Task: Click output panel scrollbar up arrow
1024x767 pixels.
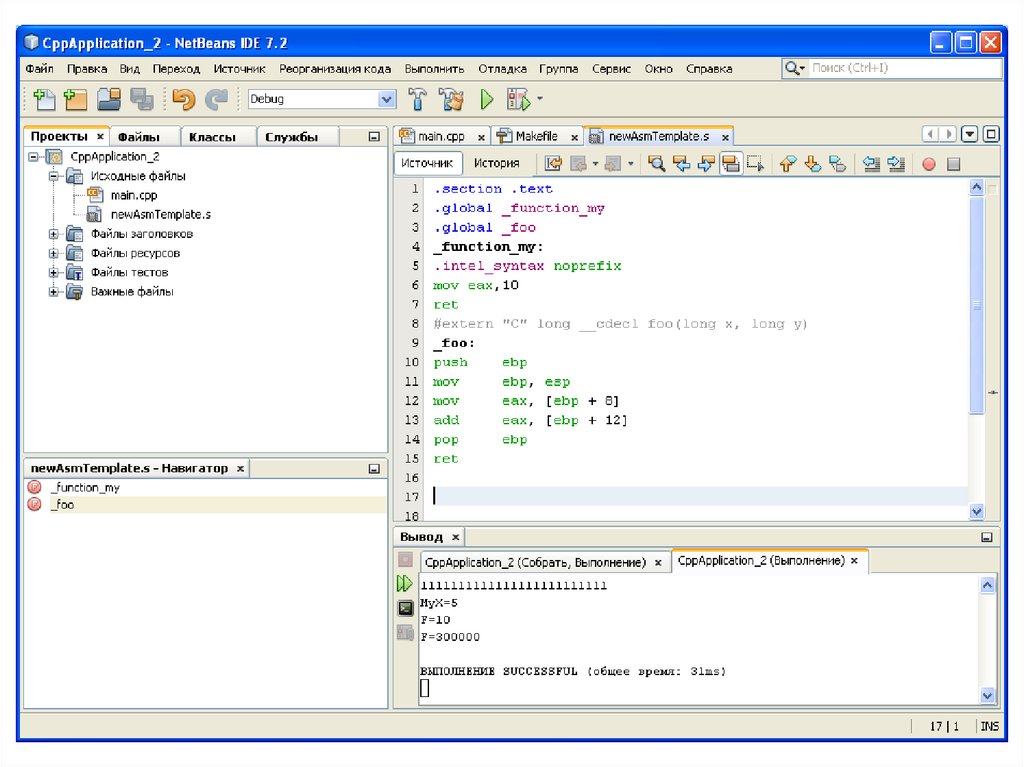Action: coord(987,585)
